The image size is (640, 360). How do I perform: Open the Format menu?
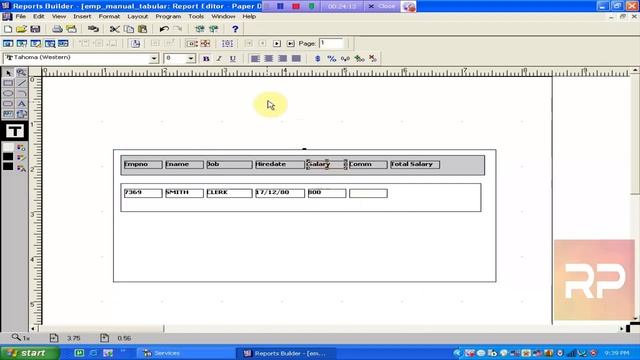pos(109,16)
